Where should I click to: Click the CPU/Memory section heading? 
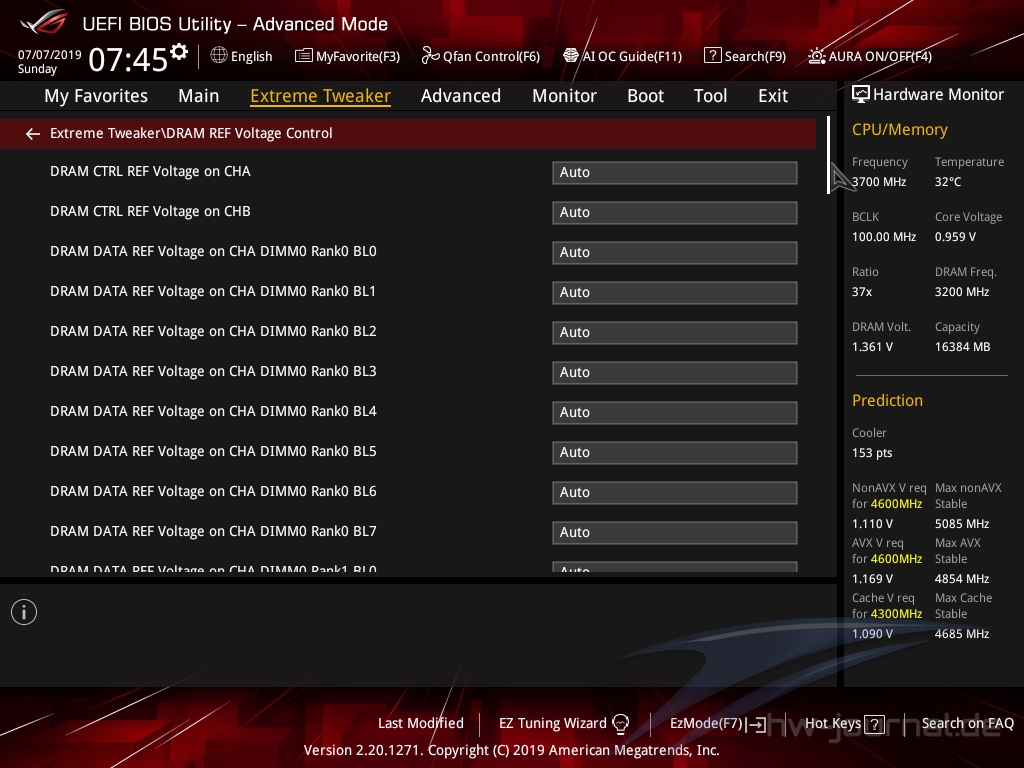click(899, 130)
